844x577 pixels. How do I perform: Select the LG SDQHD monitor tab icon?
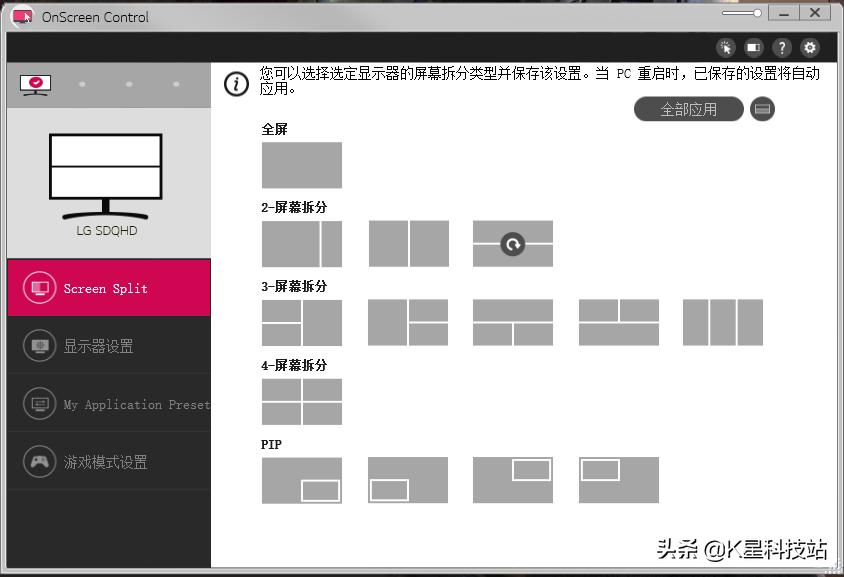(x=36, y=84)
